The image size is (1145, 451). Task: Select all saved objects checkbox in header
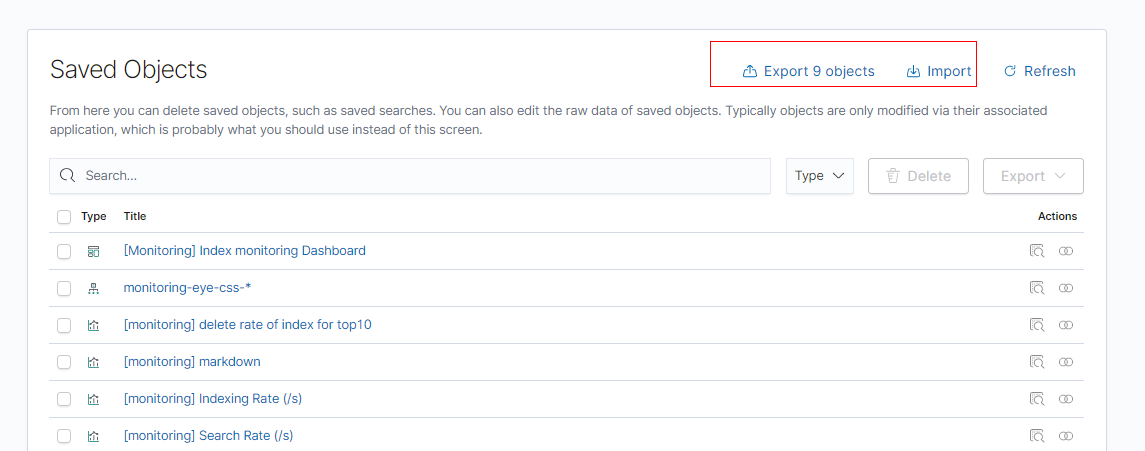[64, 217]
